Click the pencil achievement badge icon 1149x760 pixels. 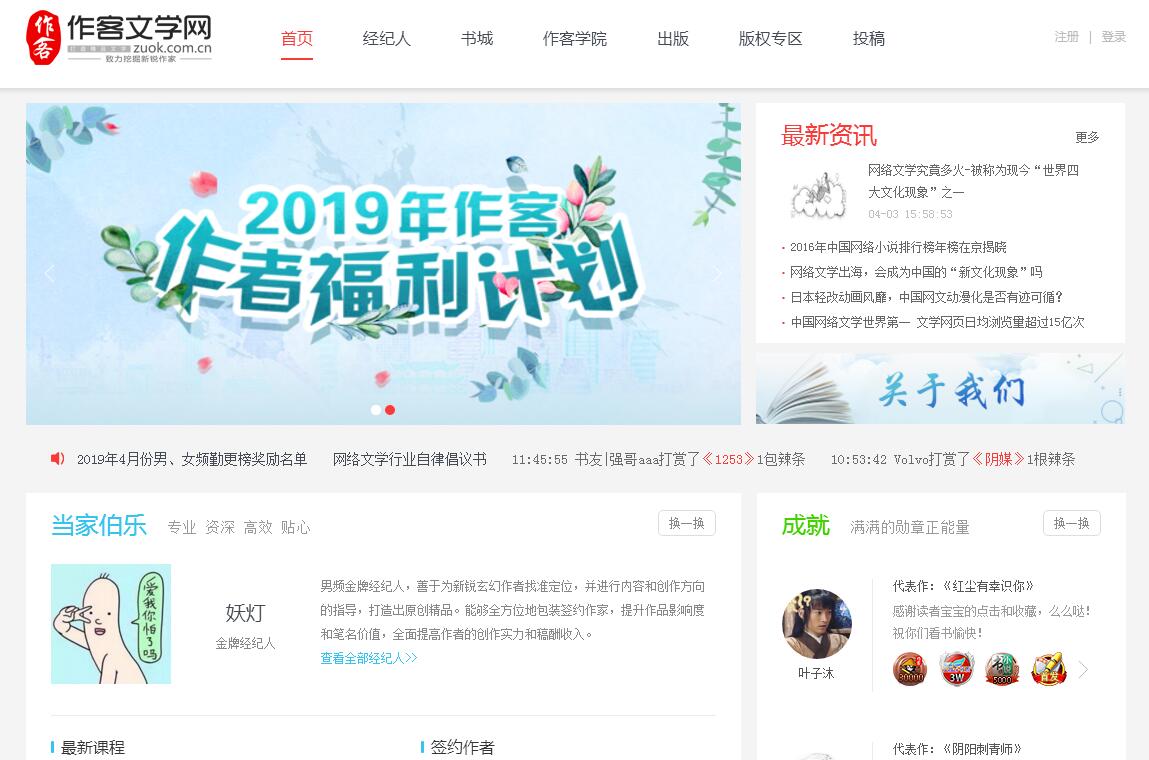click(1049, 668)
